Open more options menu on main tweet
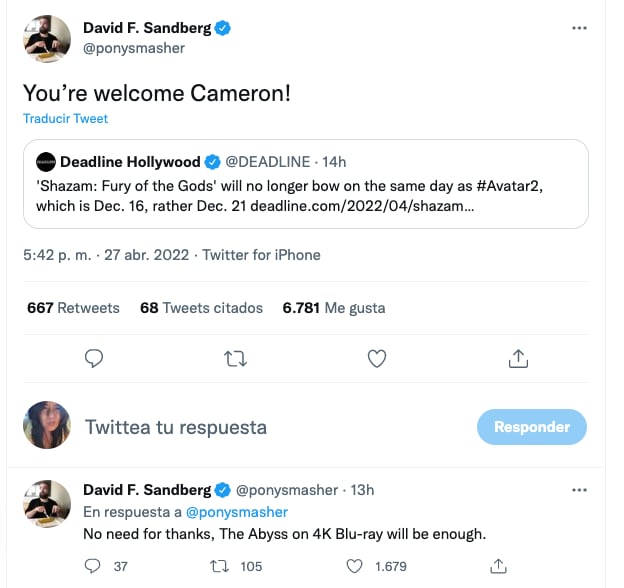 tap(579, 28)
